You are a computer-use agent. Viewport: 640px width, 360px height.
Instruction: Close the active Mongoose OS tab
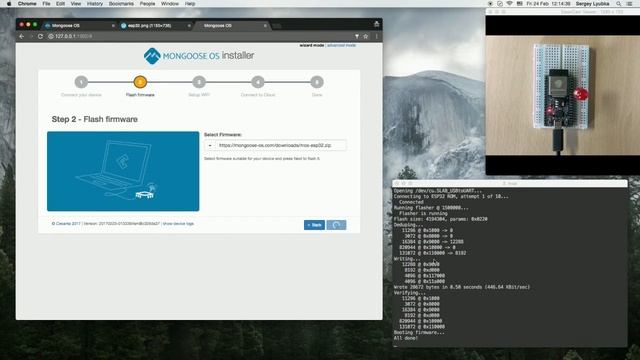[x=265, y=26]
